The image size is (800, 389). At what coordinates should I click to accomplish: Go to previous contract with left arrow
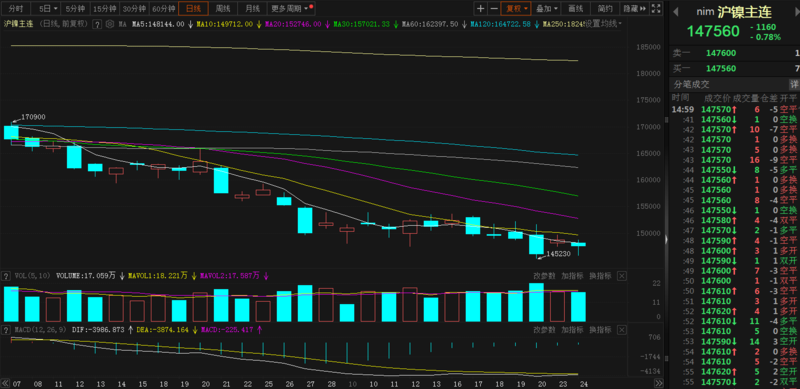[x=676, y=13]
